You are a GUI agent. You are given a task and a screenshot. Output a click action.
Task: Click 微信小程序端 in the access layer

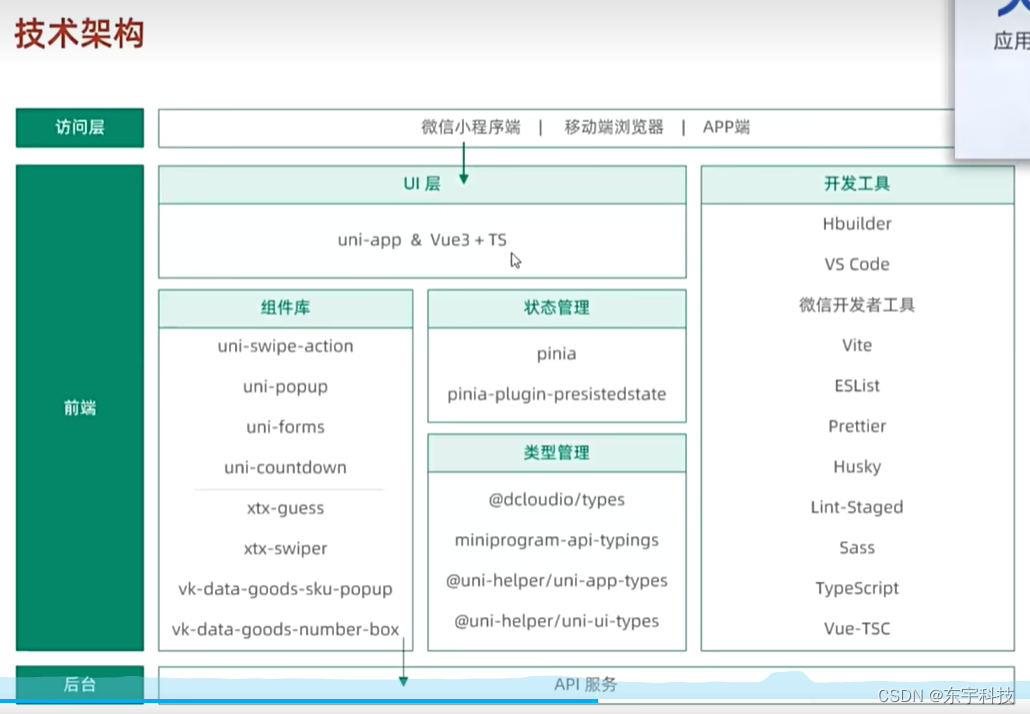[470, 127]
